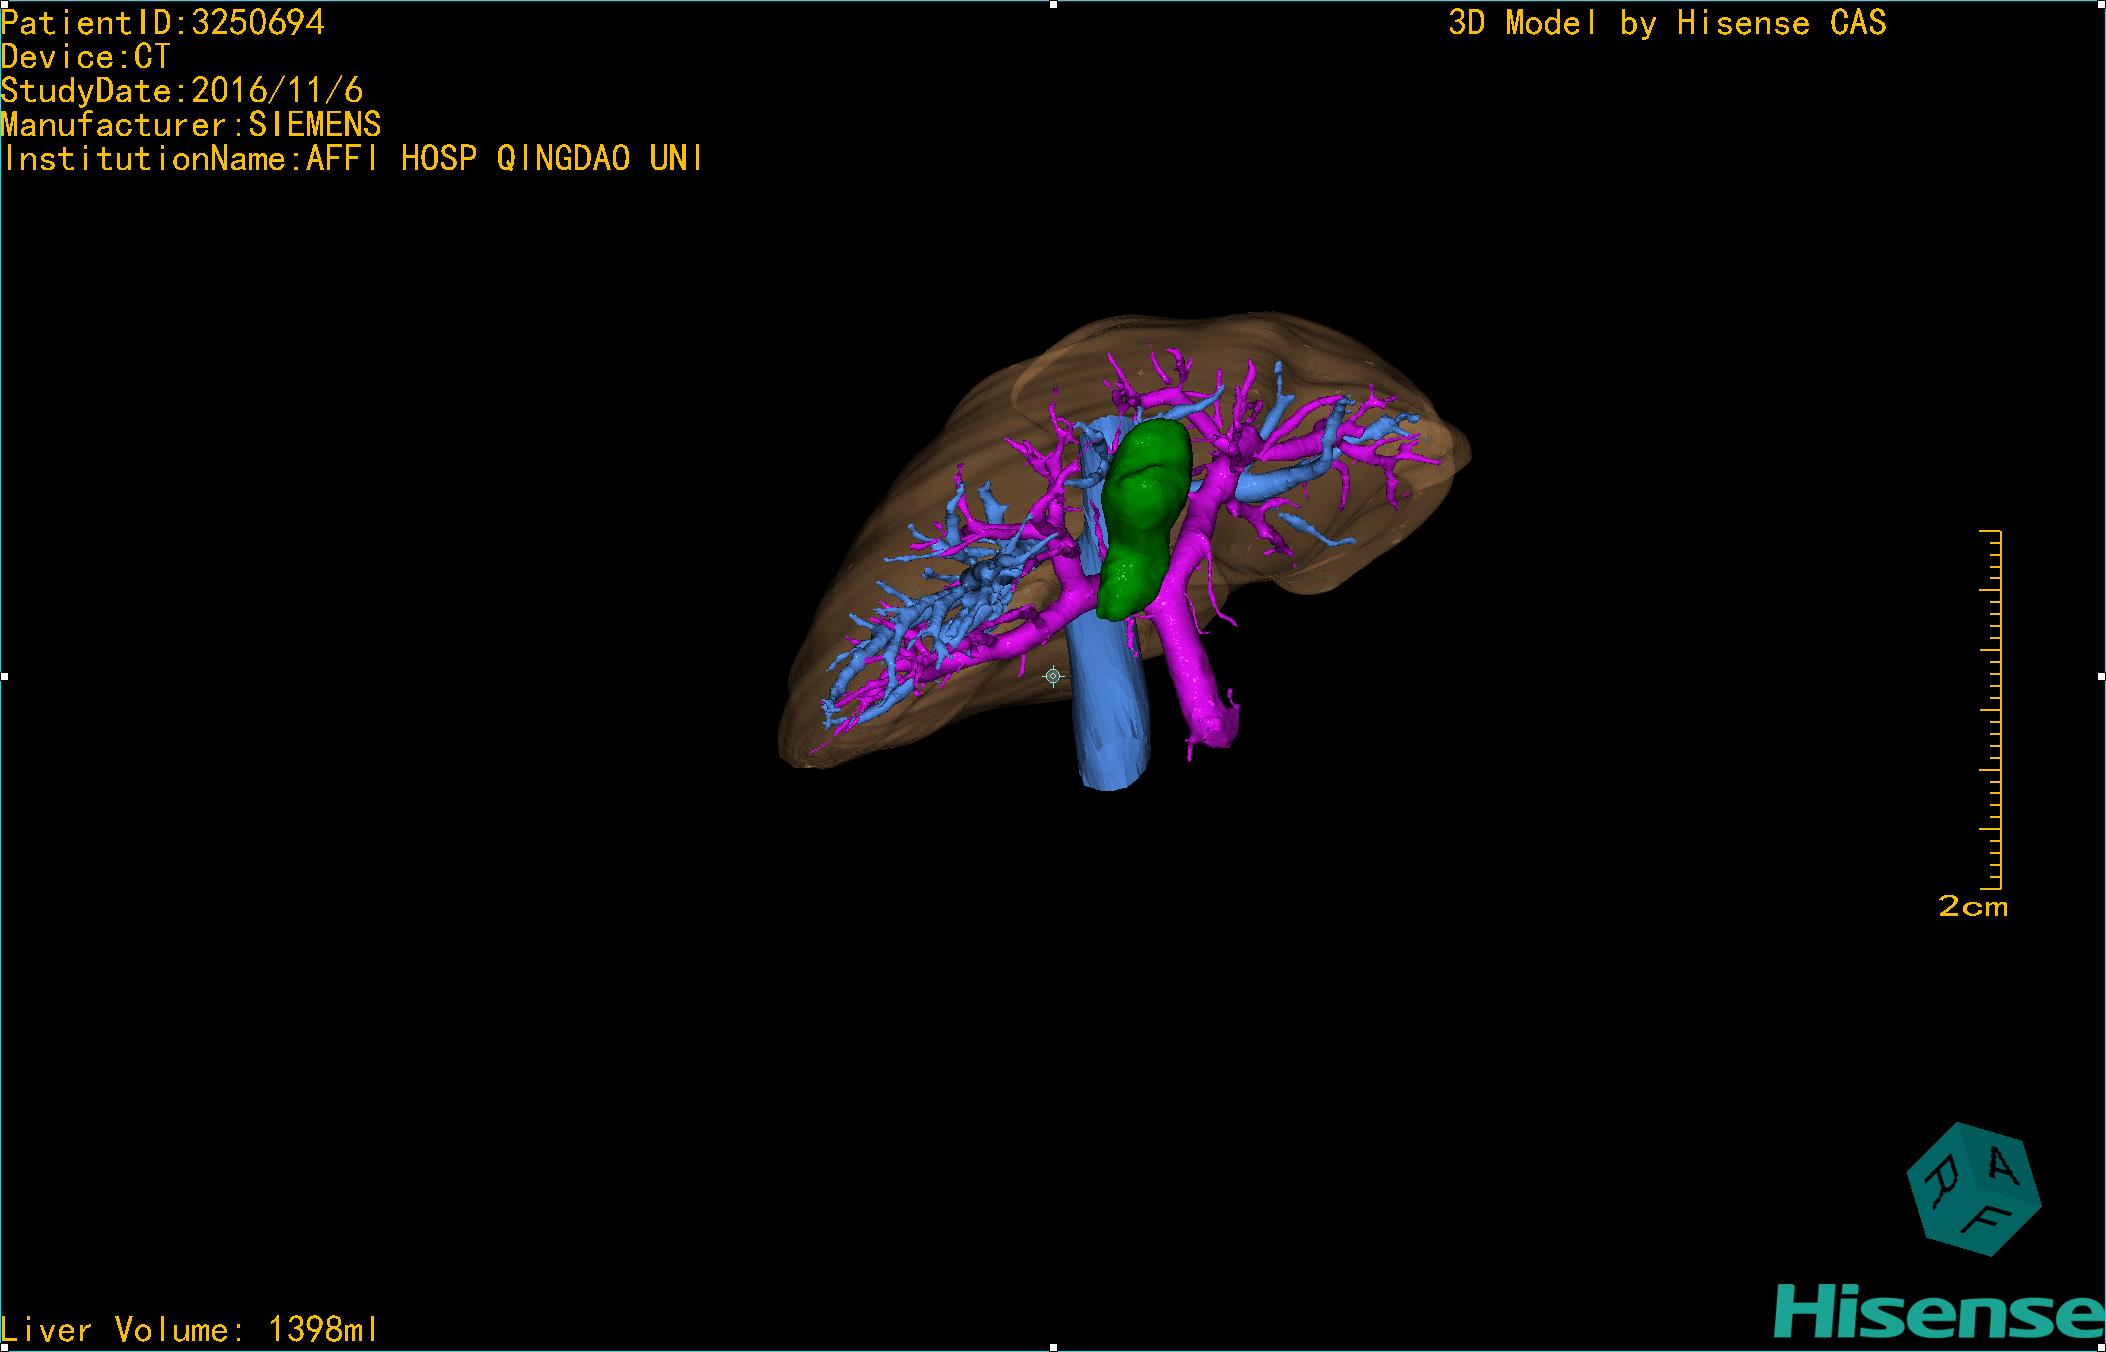The height and width of the screenshot is (1352, 2106).
Task: Click the left-middle viewport border handle
Action: pyautogui.click(x=4, y=677)
